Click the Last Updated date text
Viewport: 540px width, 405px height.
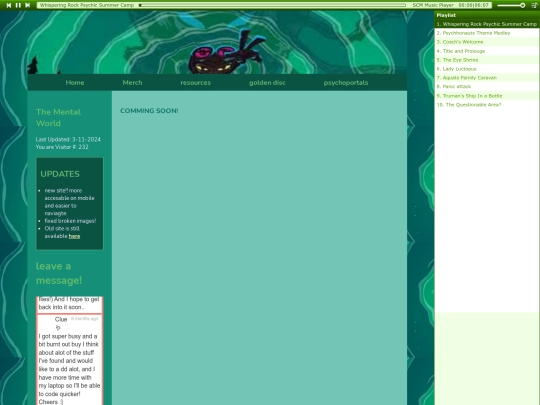pos(68,139)
